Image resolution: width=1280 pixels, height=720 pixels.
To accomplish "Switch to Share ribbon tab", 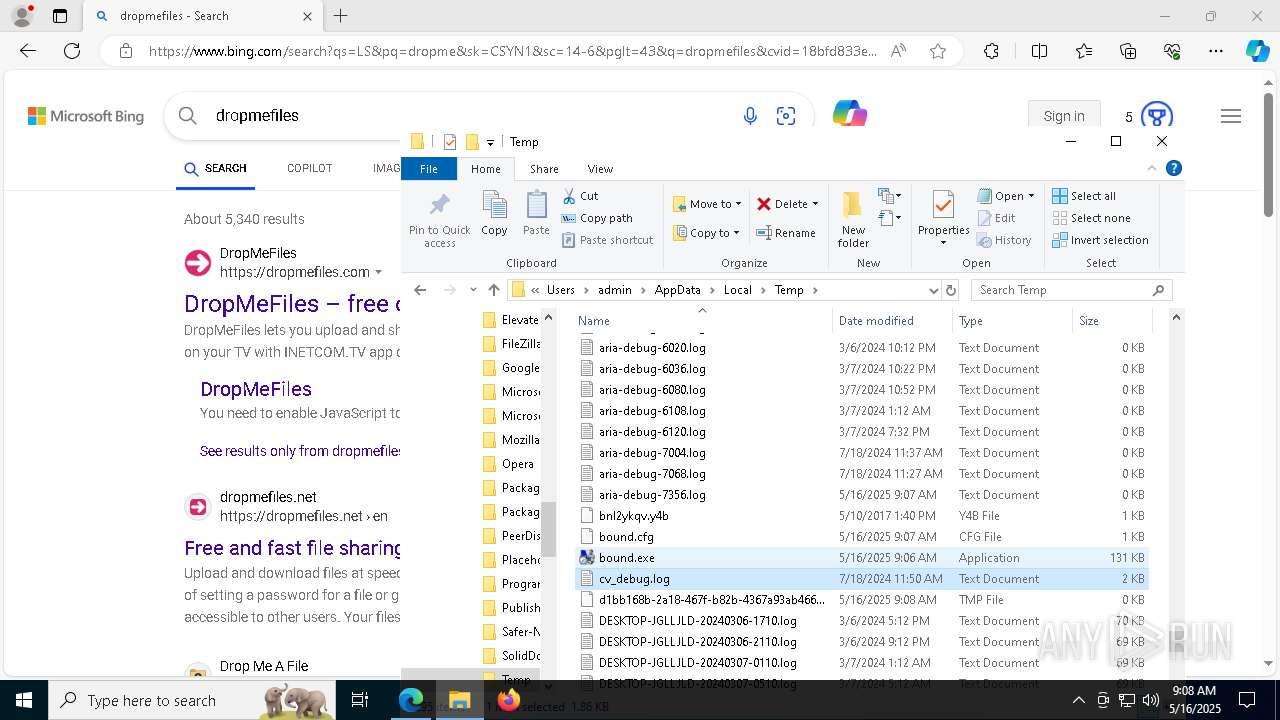I will click(544, 169).
